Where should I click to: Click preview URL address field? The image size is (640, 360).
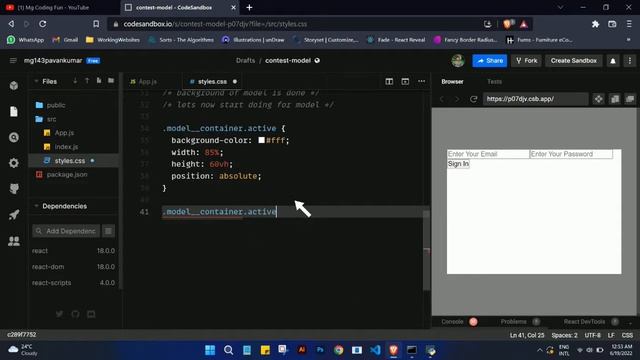coord(536,99)
